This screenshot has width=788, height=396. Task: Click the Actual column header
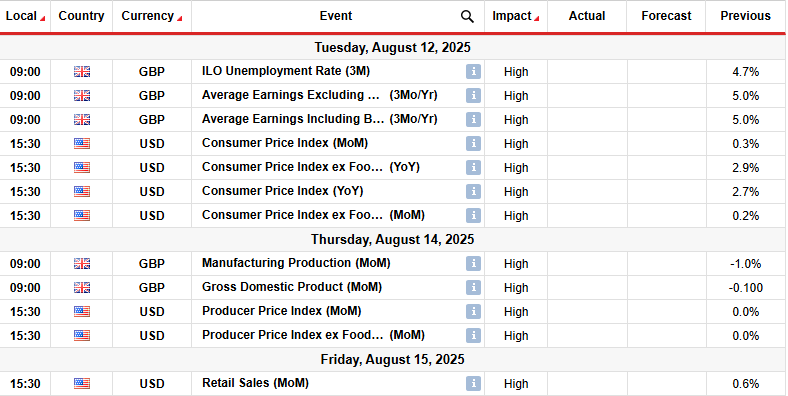(587, 16)
